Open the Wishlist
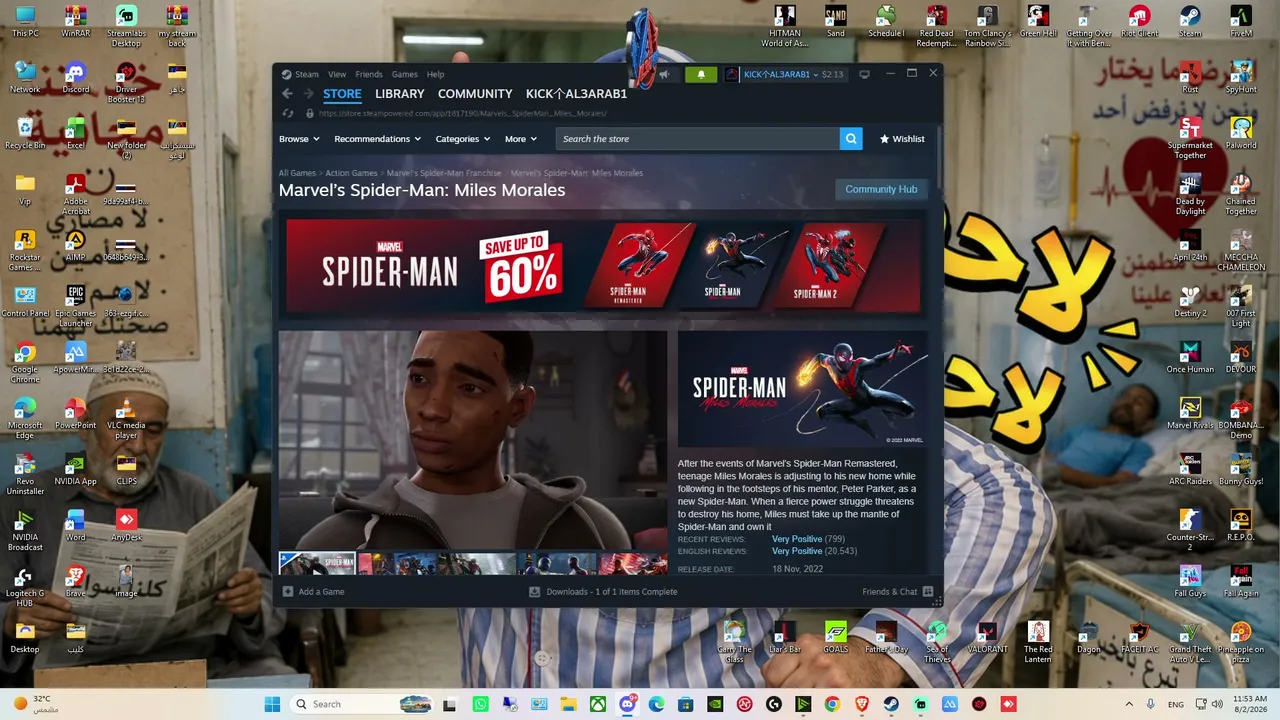This screenshot has width=1280, height=720. 902,139
